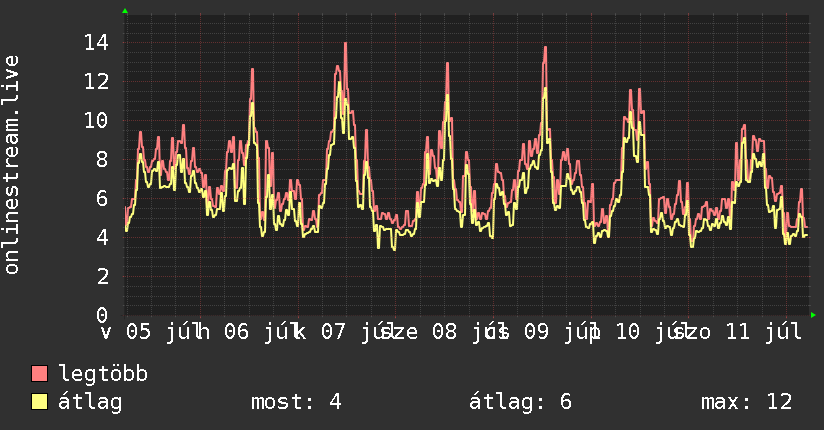Viewport: 824px width, 430px height.
Task: Click the most: 4 statistic
Action: [296, 402]
